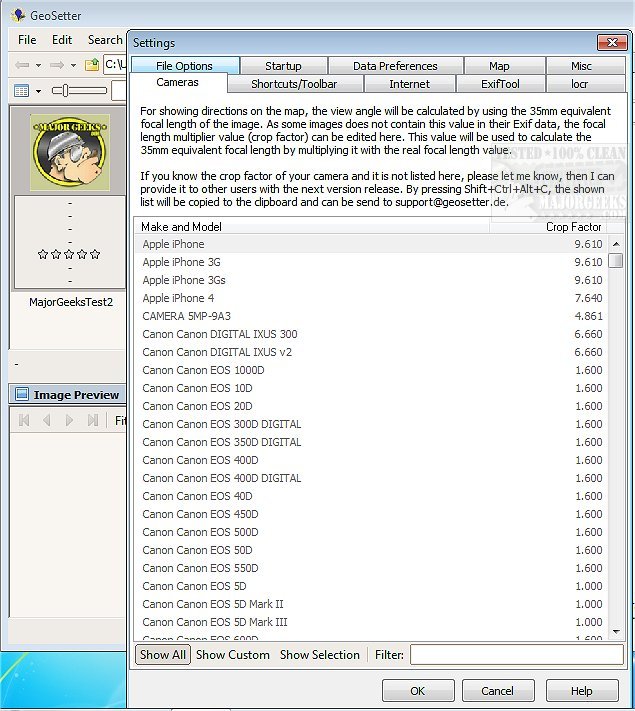Screen dimensions: 635x711
Task: Select the Apple iPhone row
Action: coord(371,244)
